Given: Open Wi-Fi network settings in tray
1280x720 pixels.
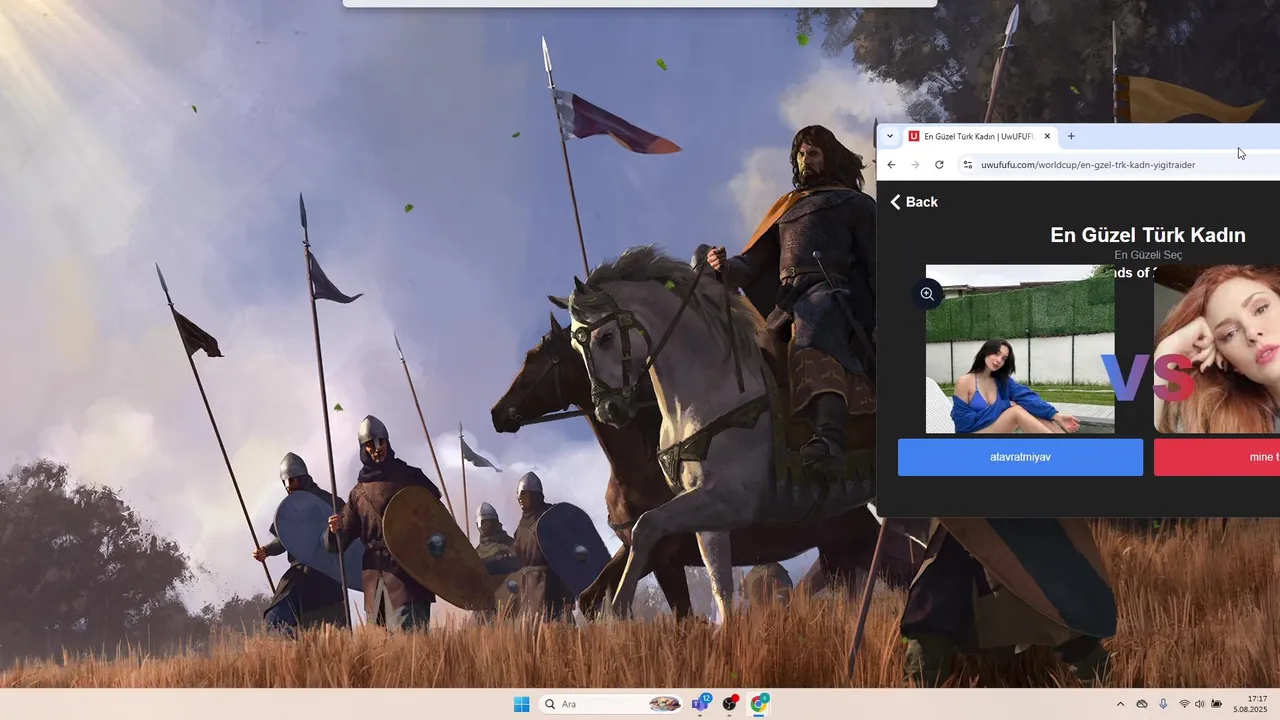Looking at the screenshot, I should point(1184,704).
